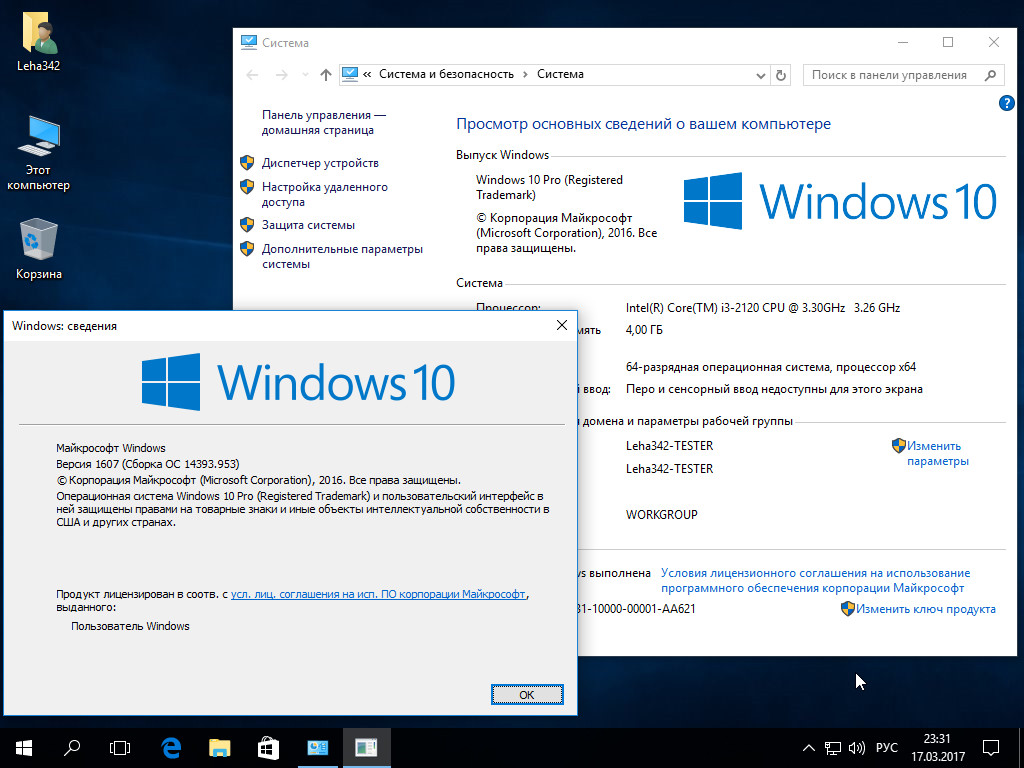The height and width of the screenshot is (768, 1024).
Task: Refresh the Система window
Action: (x=780, y=75)
